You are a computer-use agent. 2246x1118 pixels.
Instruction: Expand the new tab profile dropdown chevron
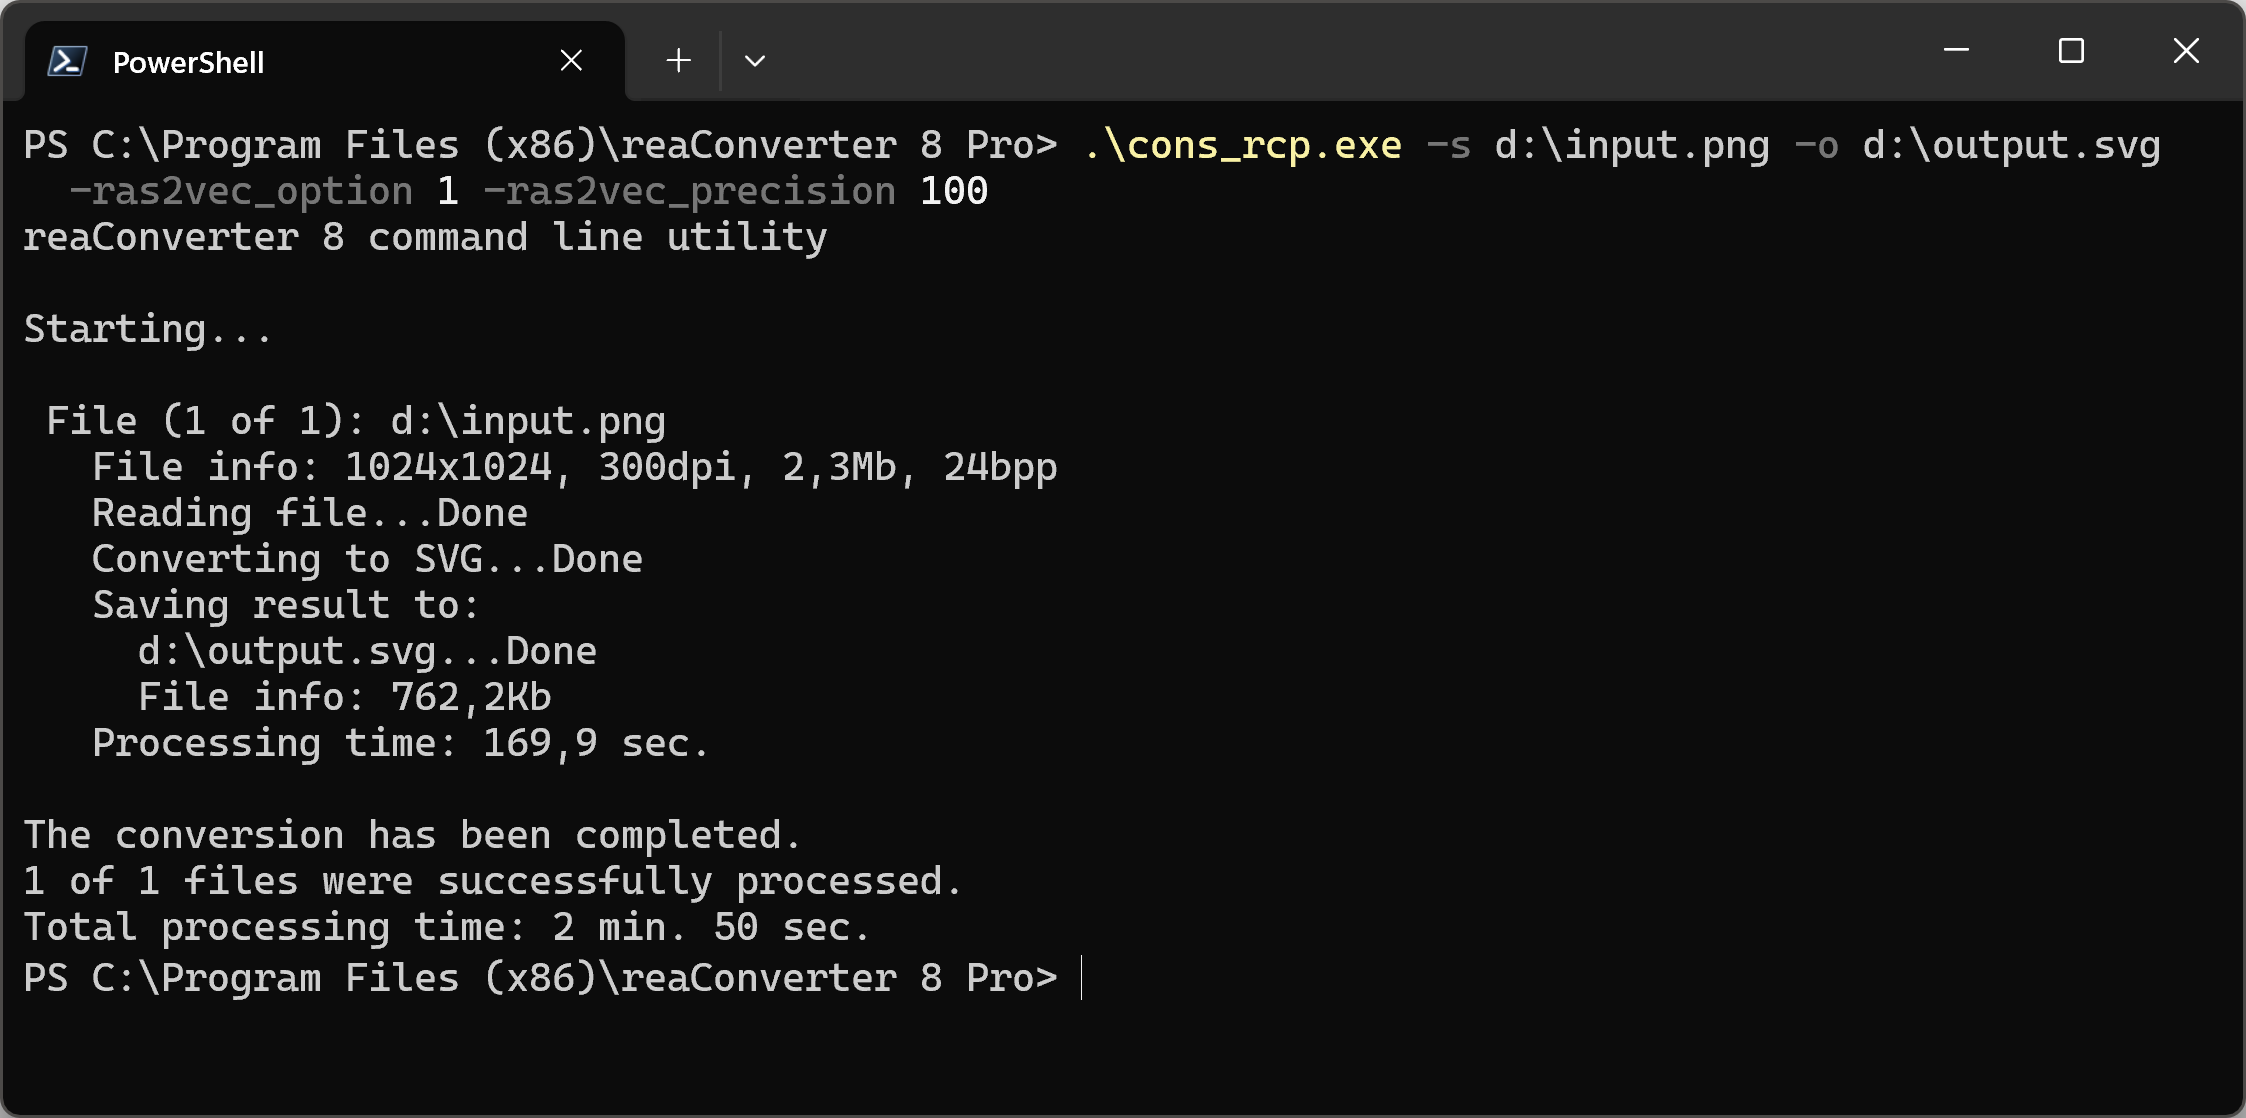coord(755,61)
